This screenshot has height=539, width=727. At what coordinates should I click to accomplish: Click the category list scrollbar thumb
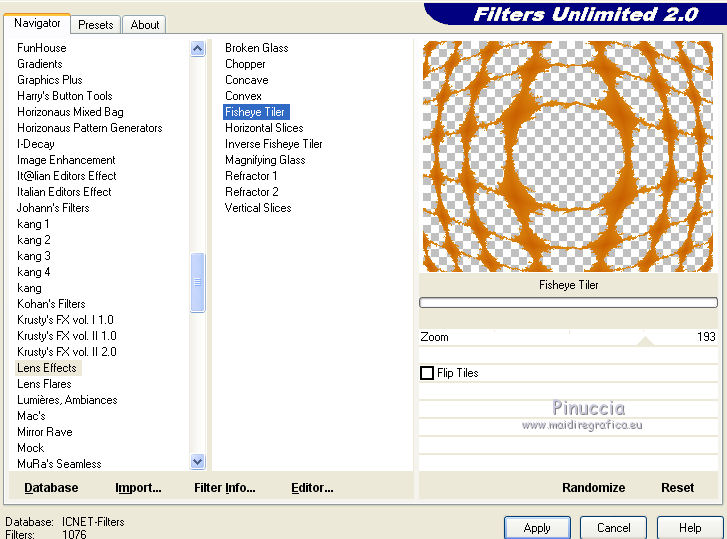(x=198, y=282)
